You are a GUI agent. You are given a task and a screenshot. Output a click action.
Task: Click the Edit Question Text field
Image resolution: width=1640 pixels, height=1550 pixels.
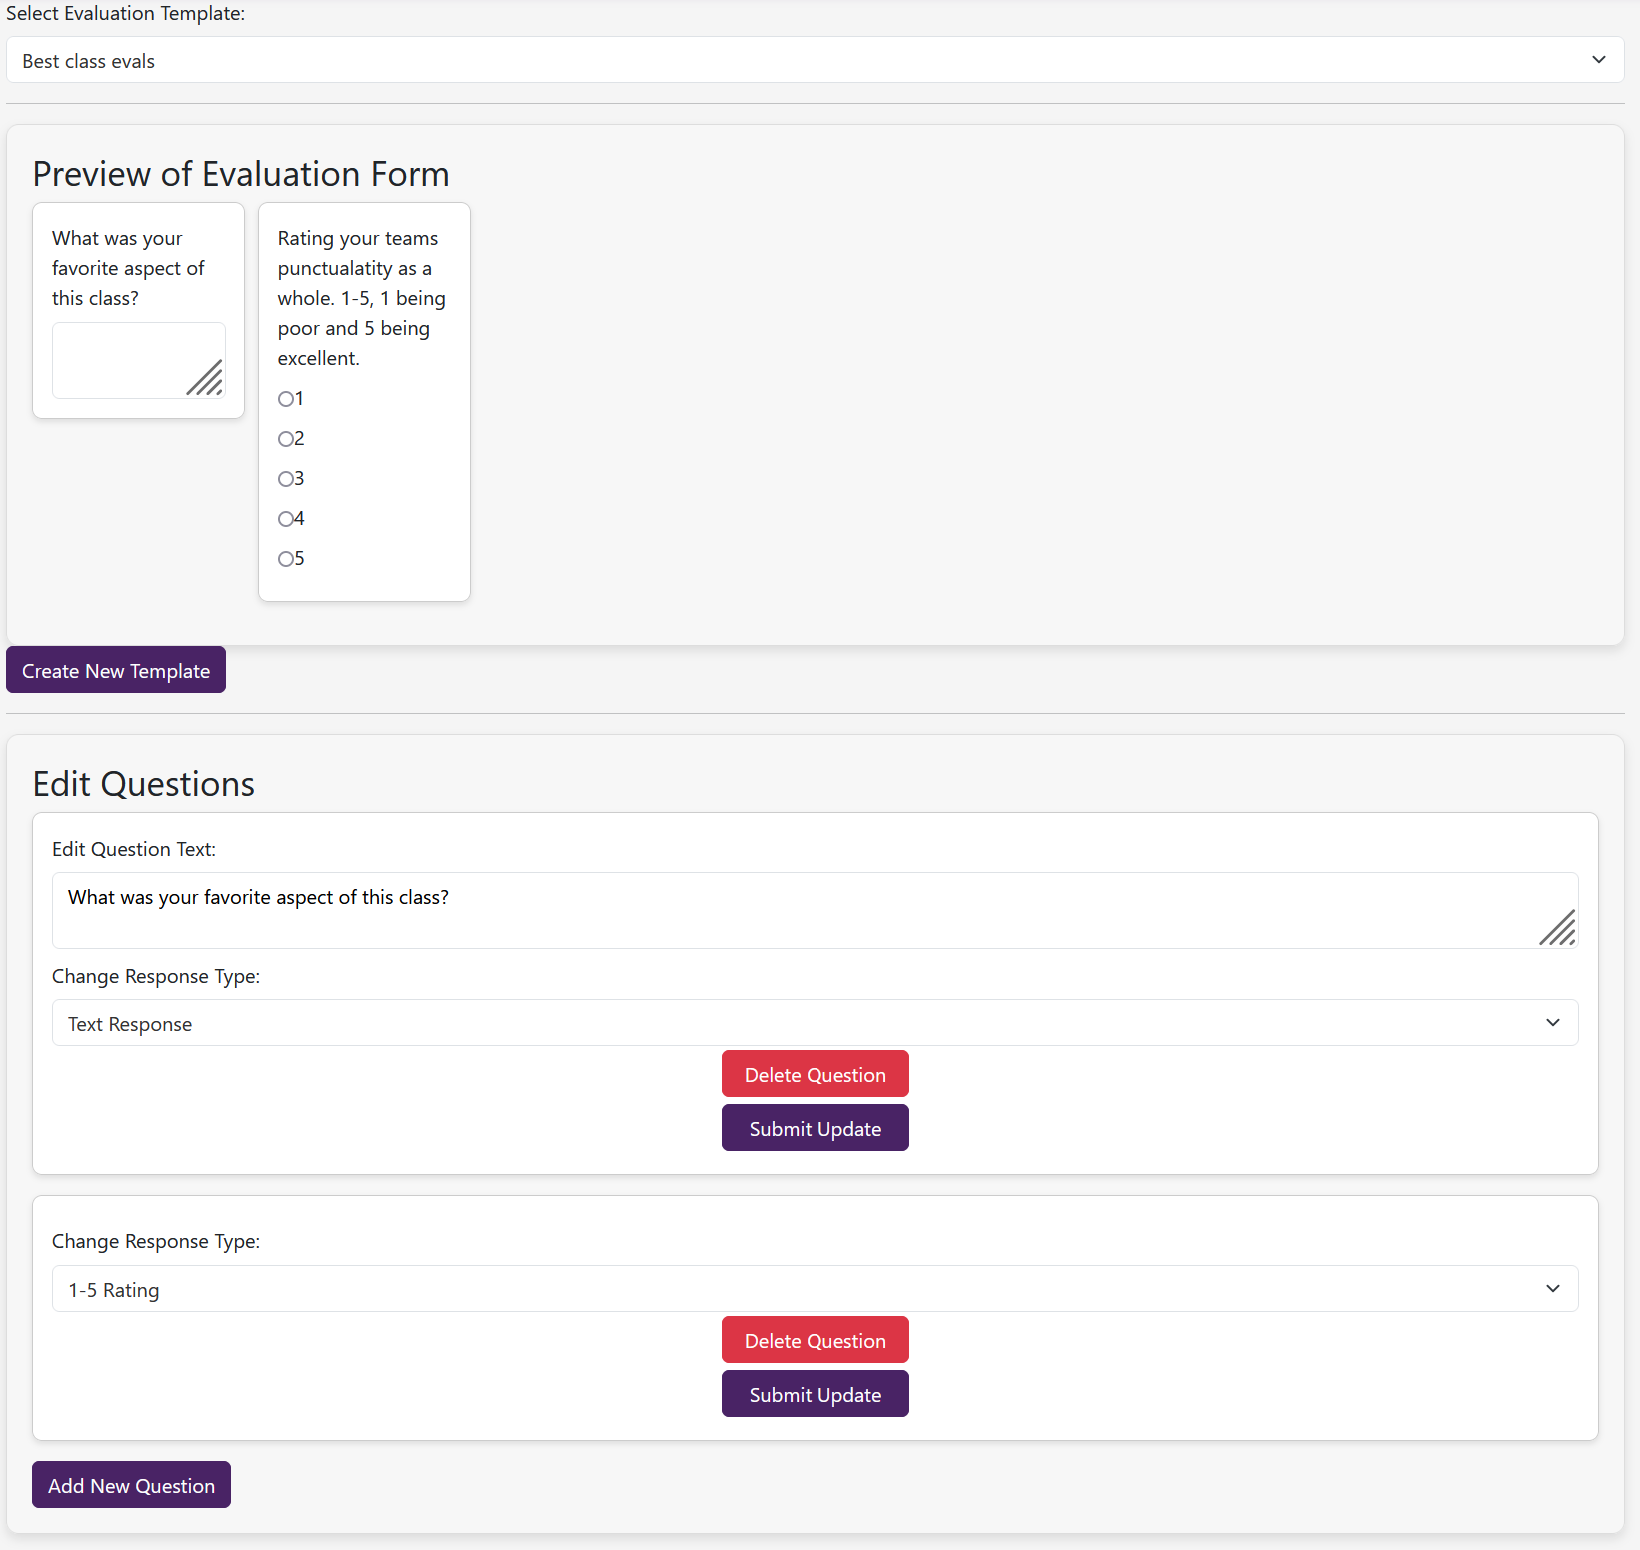(x=815, y=910)
